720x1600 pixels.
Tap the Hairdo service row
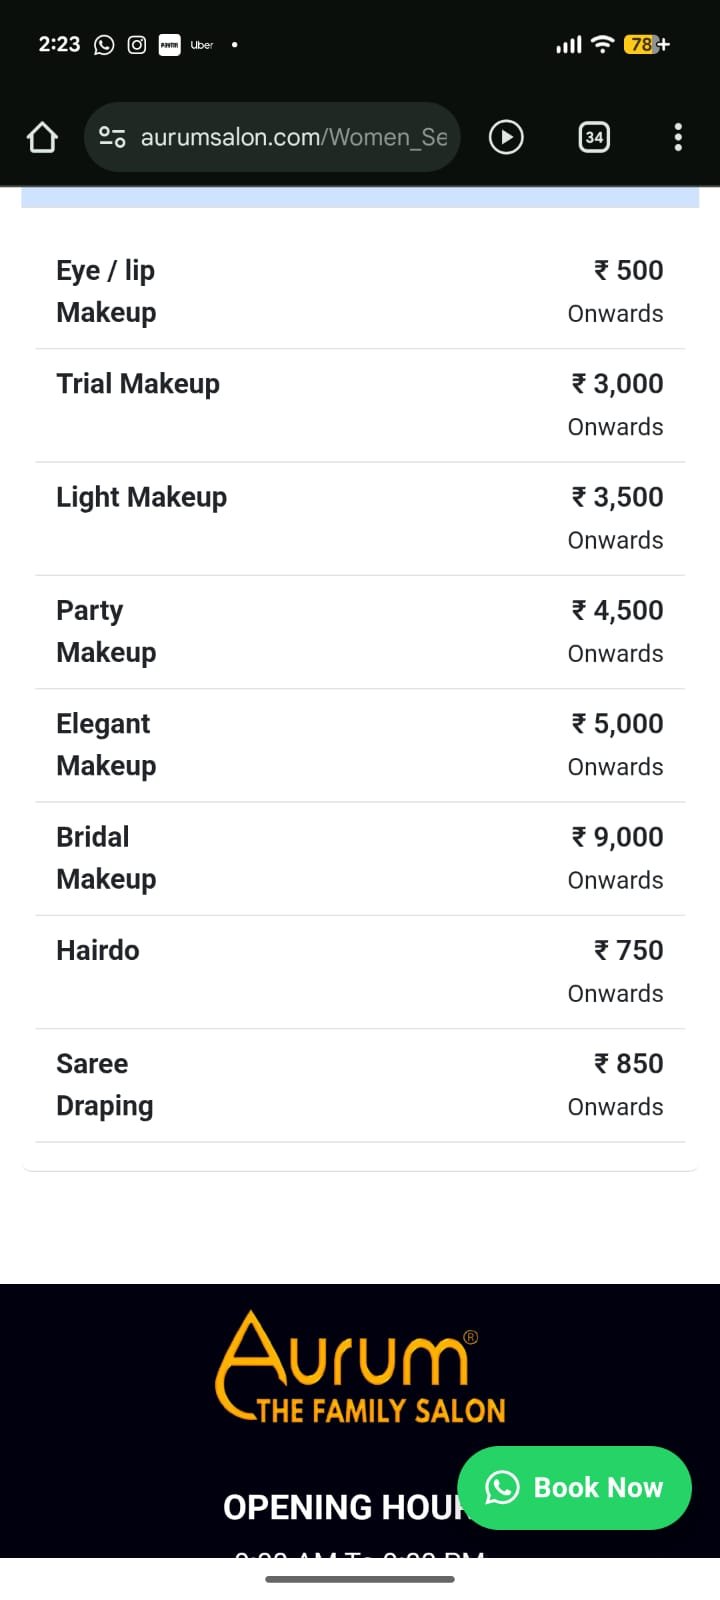[x=360, y=971]
